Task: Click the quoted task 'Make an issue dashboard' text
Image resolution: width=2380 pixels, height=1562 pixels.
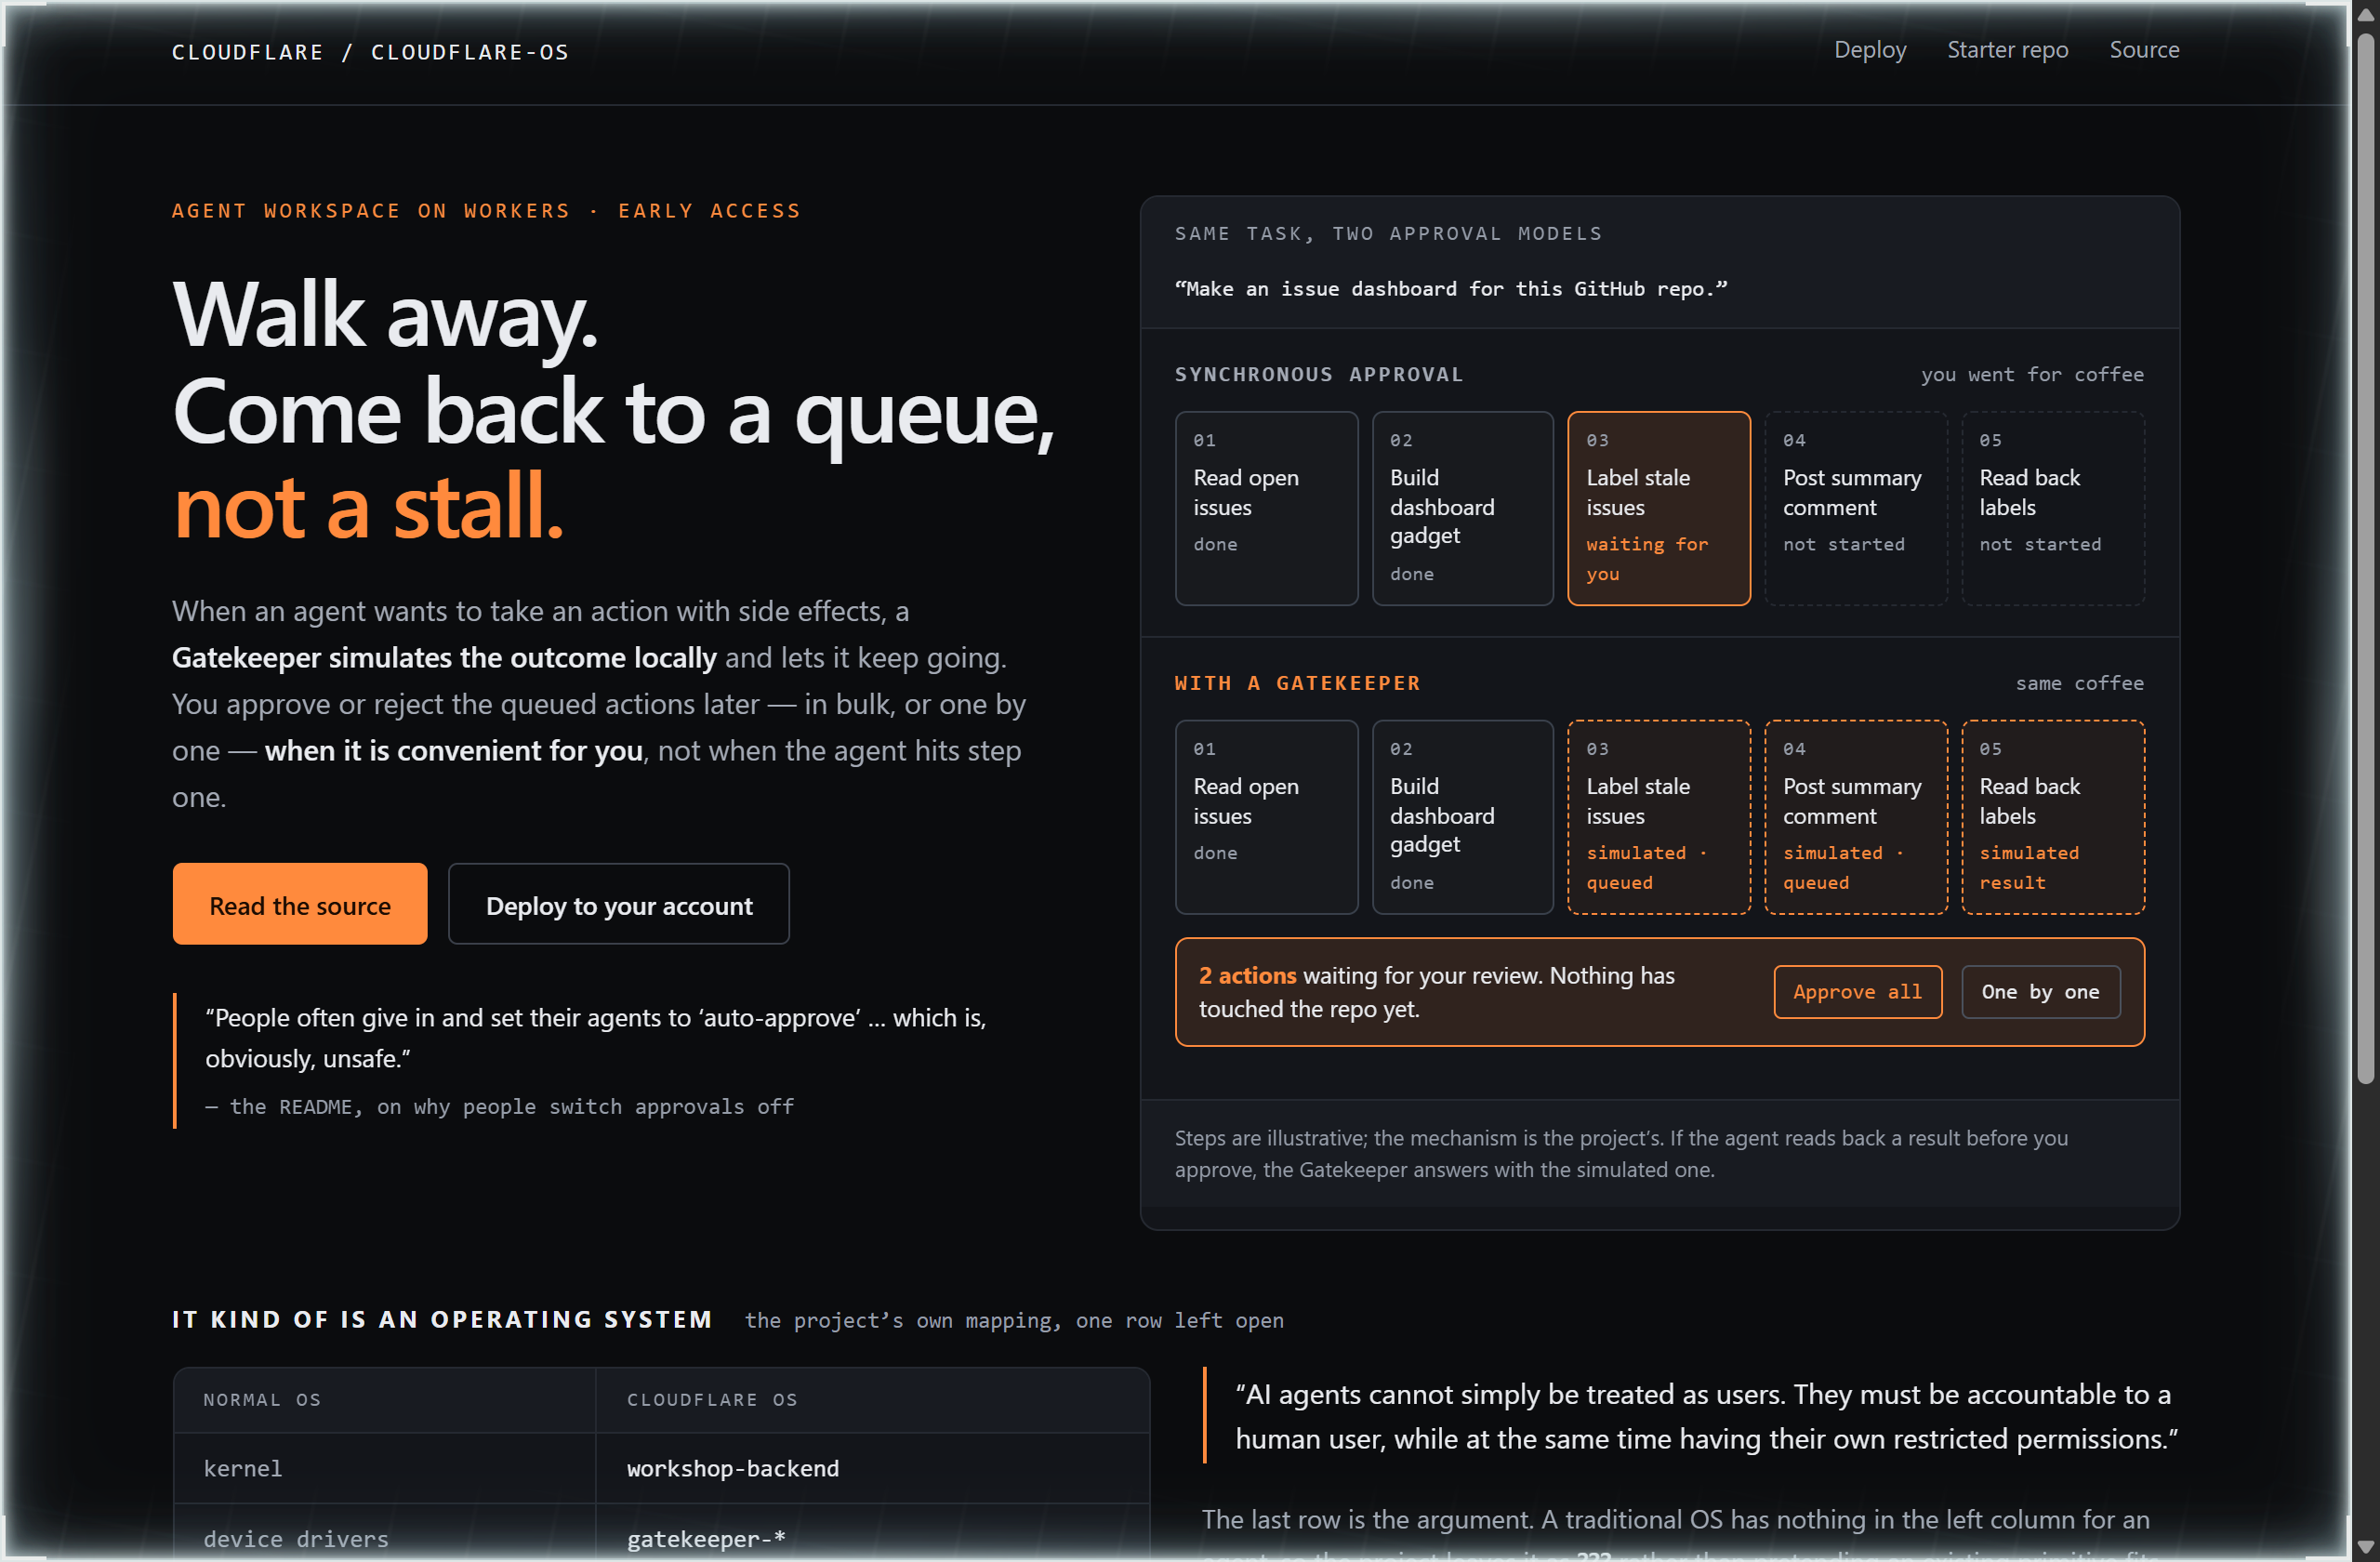Action: click(1450, 289)
